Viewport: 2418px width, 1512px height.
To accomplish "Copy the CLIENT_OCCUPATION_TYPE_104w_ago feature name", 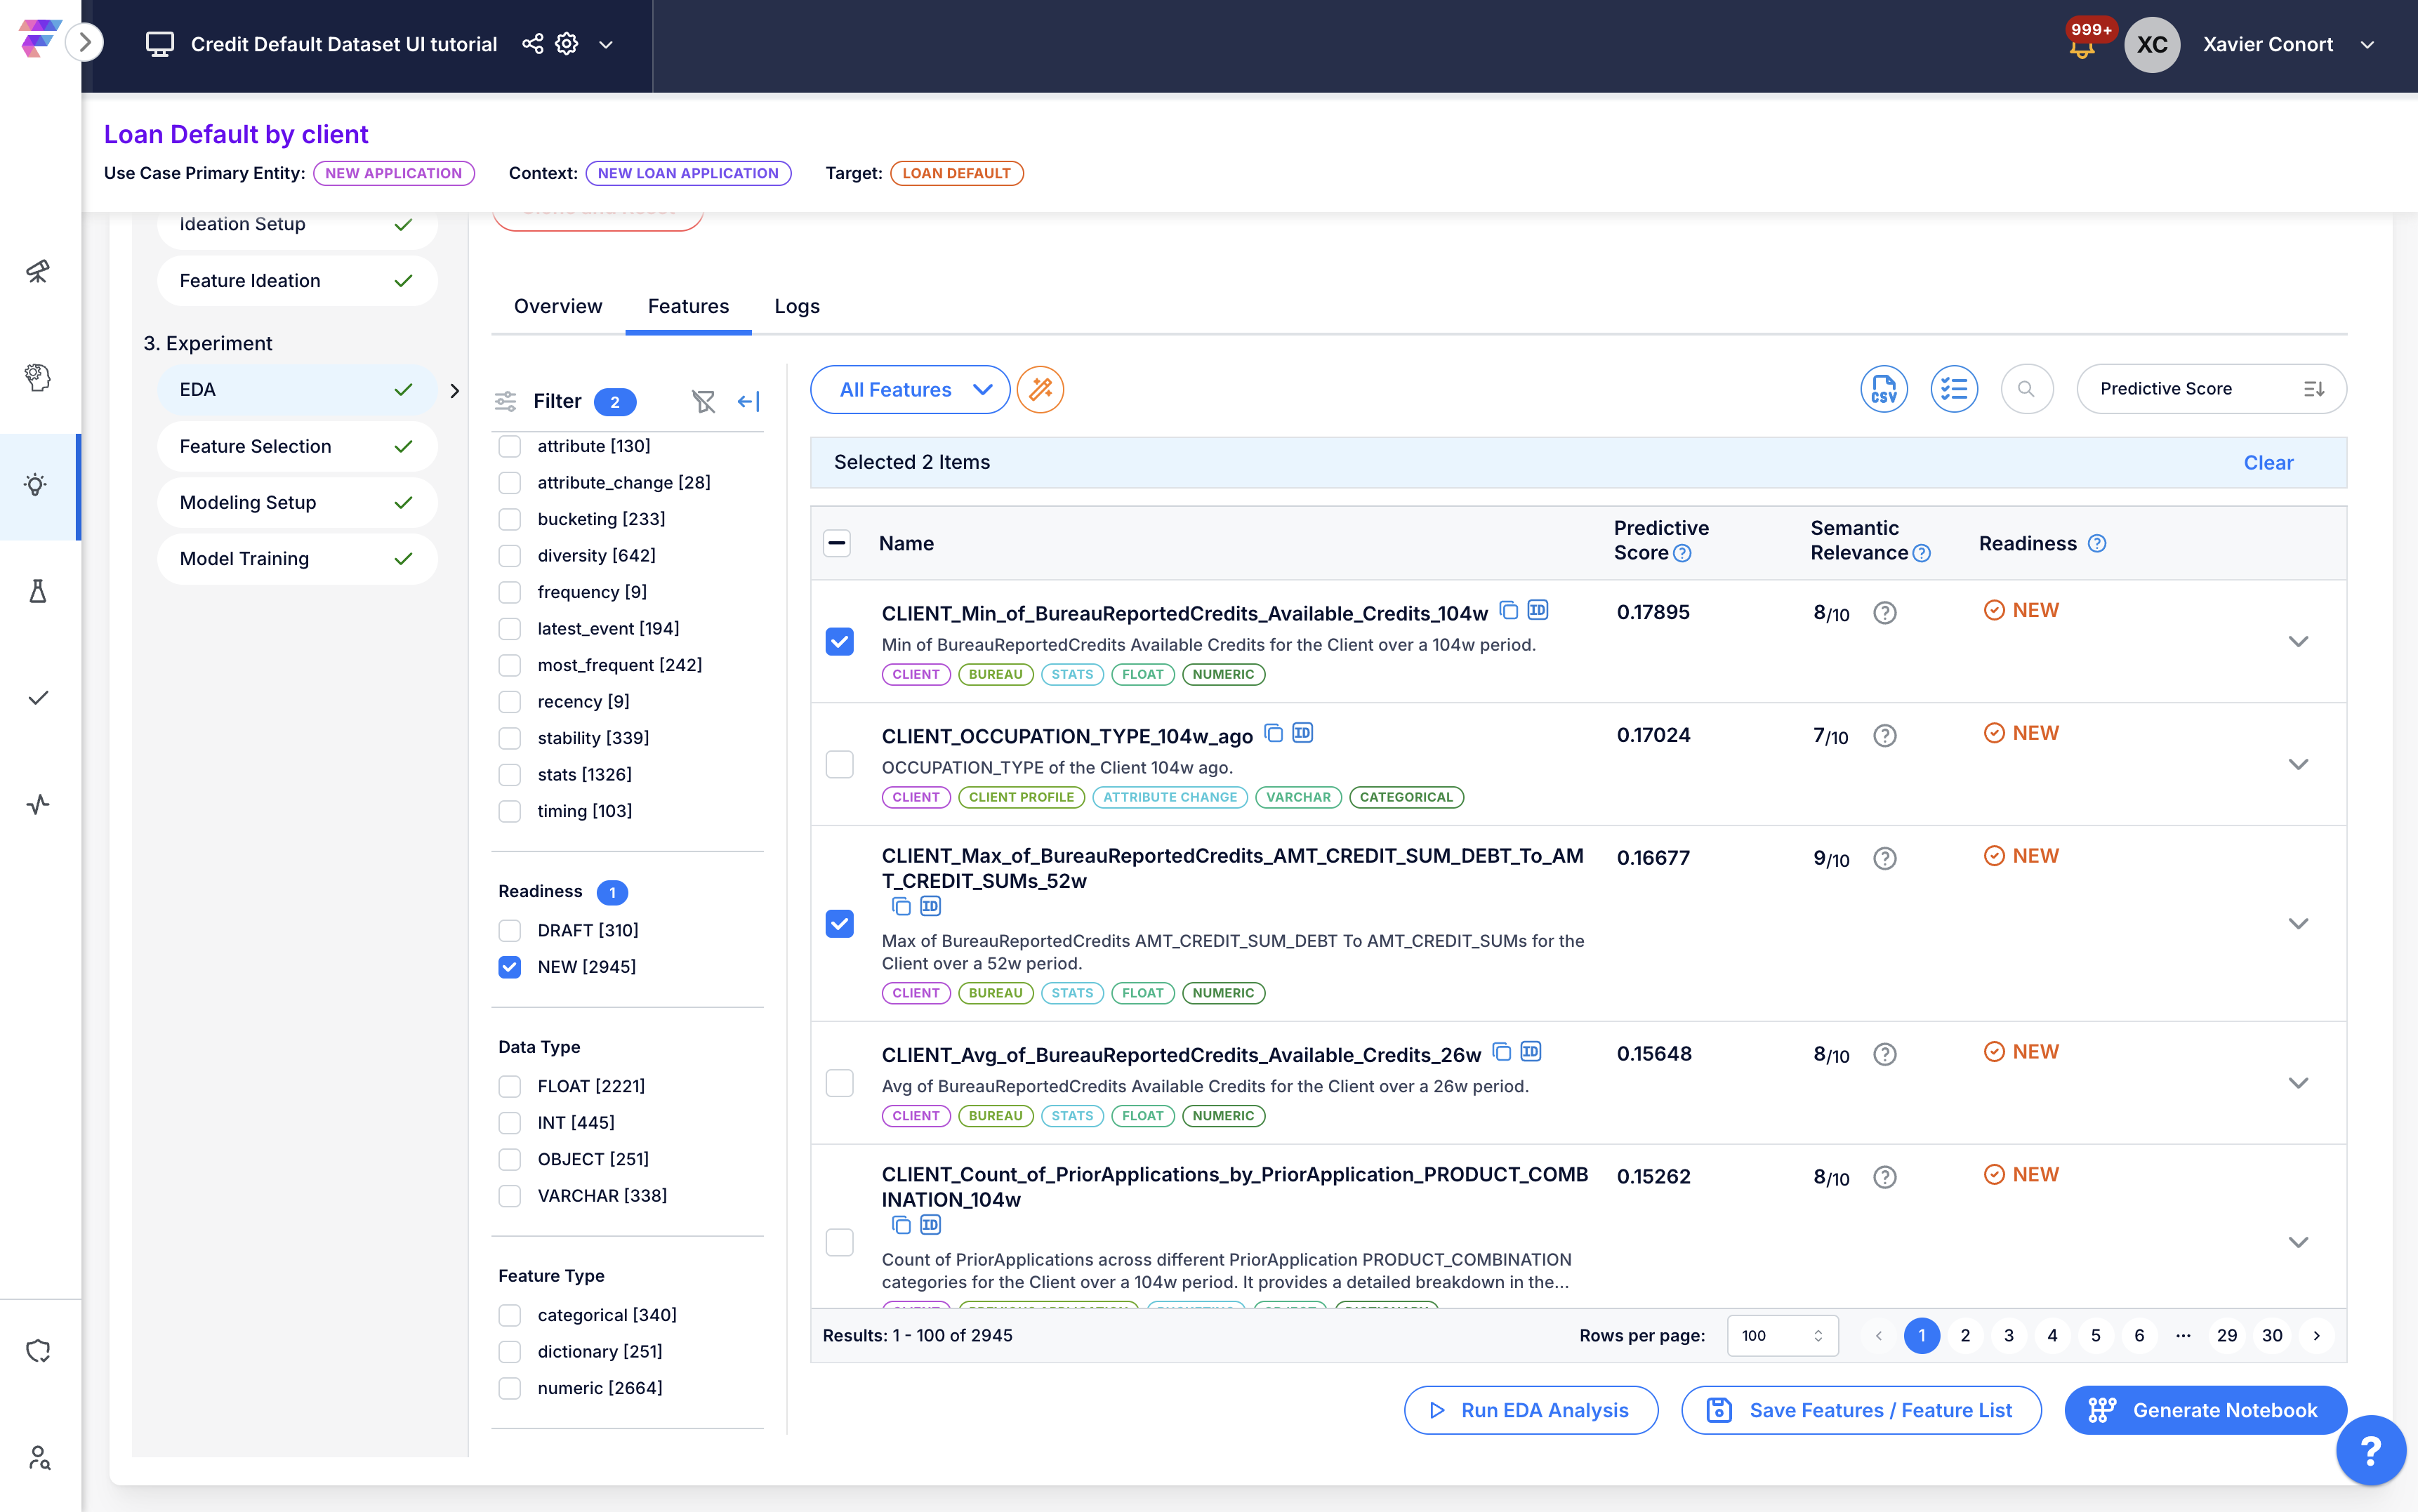I will pyautogui.click(x=1273, y=733).
